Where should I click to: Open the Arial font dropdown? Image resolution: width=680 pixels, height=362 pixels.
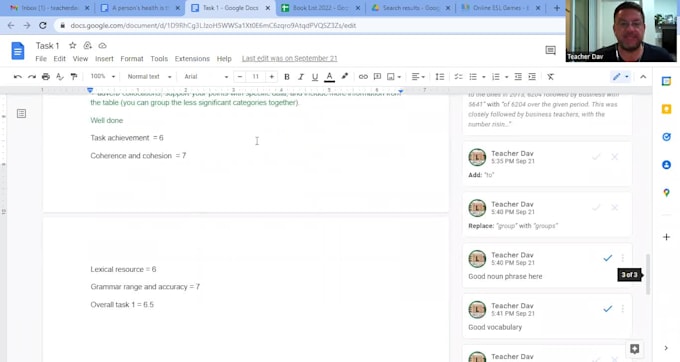[206, 77]
